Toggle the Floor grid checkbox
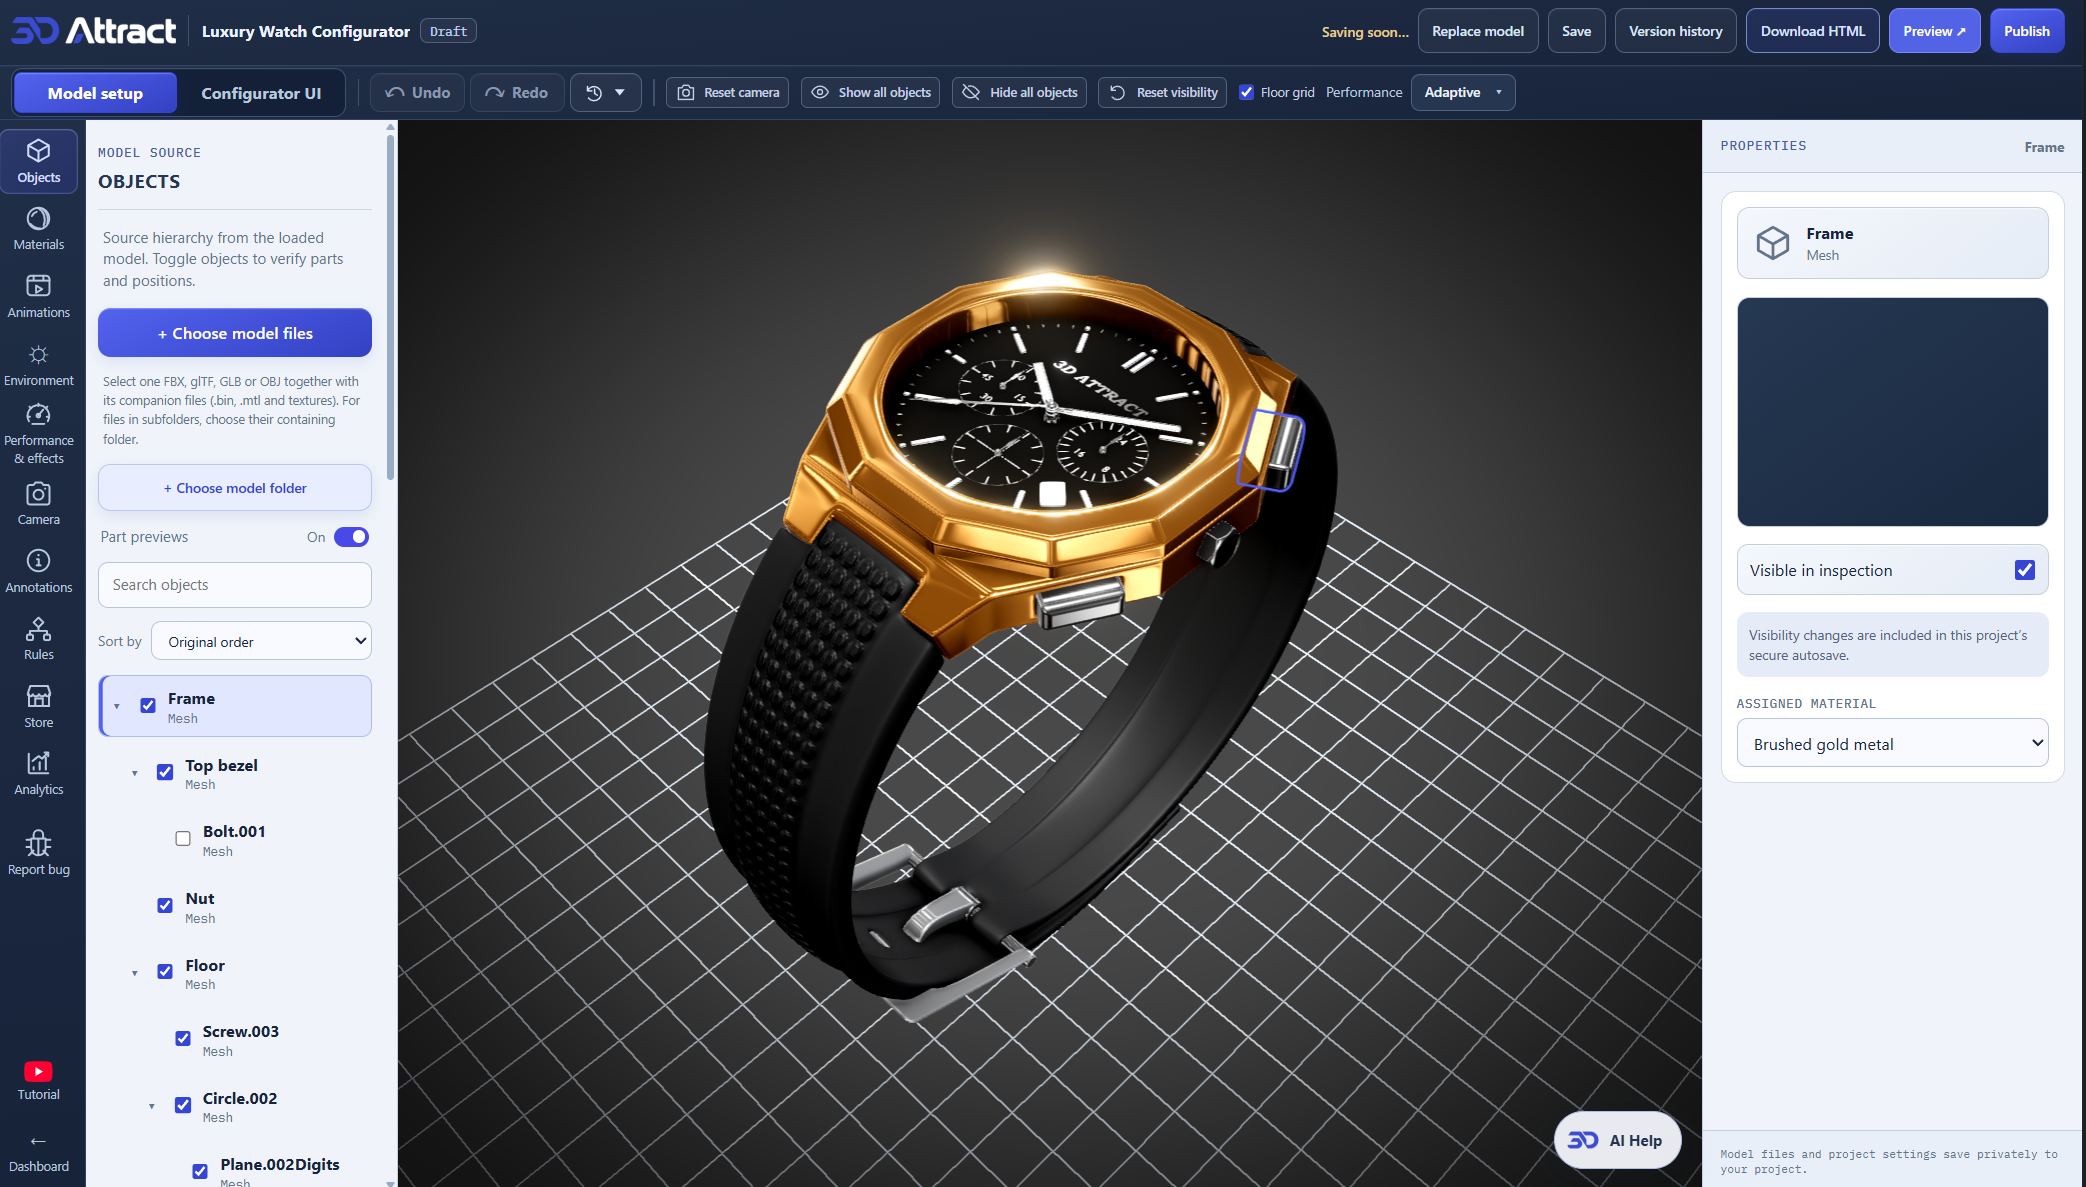 pyautogui.click(x=1246, y=92)
